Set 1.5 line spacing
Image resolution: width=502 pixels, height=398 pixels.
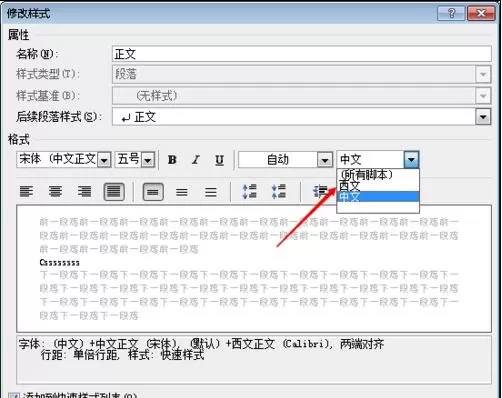(x=182, y=192)
